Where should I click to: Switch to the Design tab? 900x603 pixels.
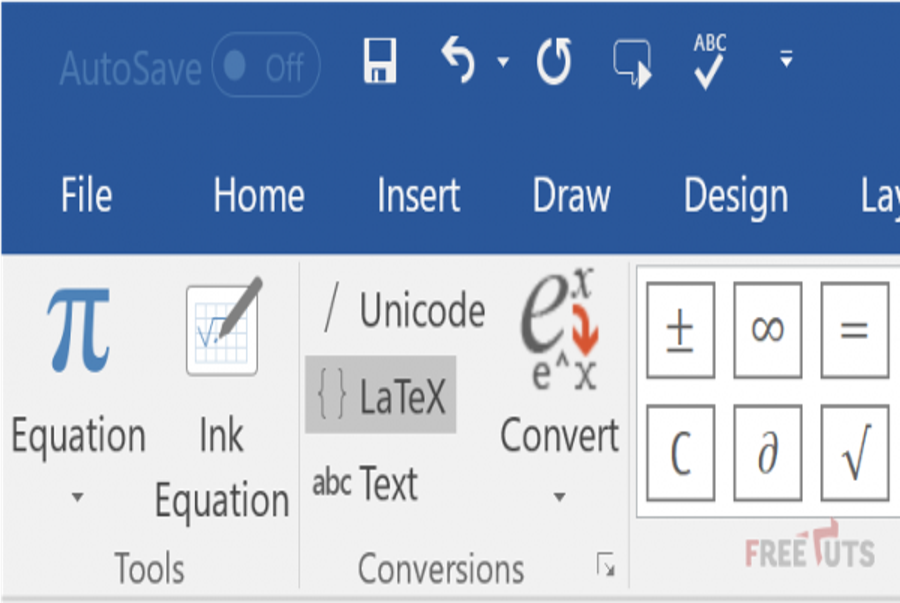point(736,197)
